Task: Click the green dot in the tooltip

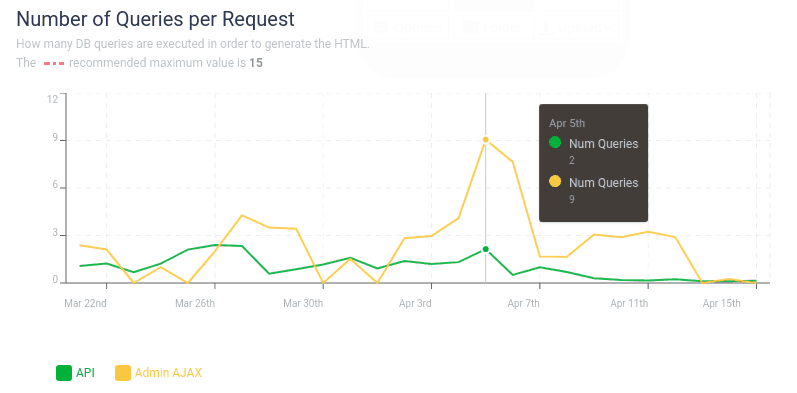Action: [555, 142]
